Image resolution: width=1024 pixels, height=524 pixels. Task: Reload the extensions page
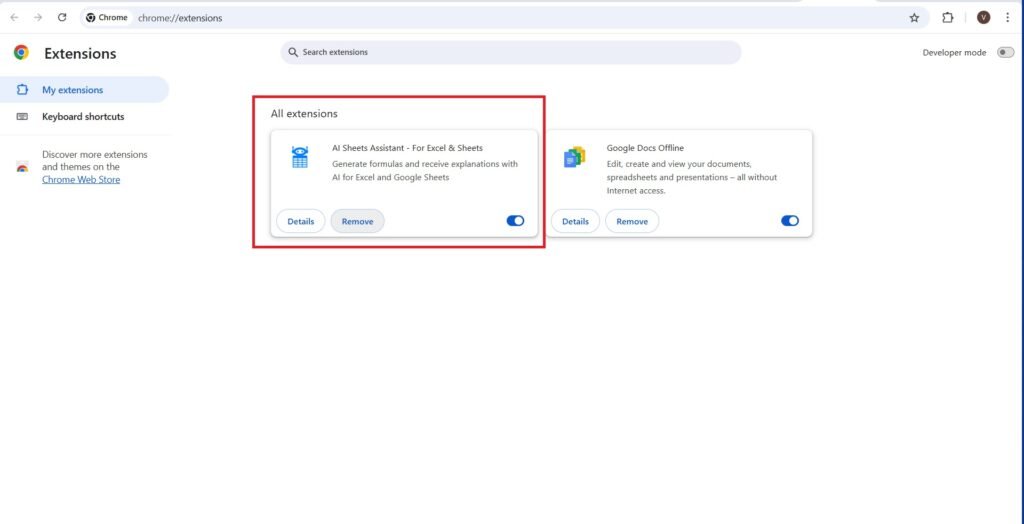point(62,18)
